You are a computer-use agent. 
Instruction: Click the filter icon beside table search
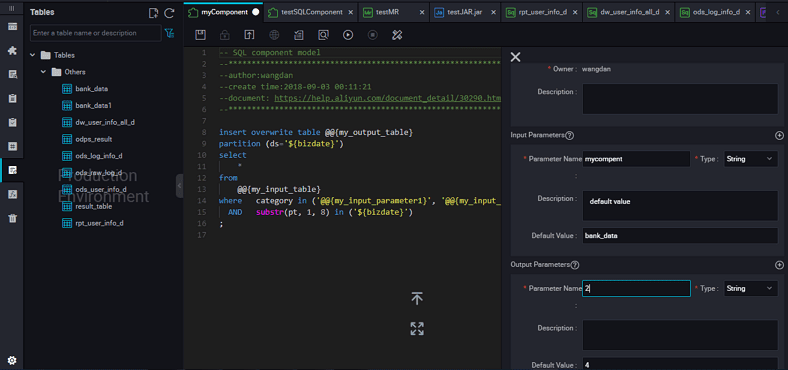170,33
